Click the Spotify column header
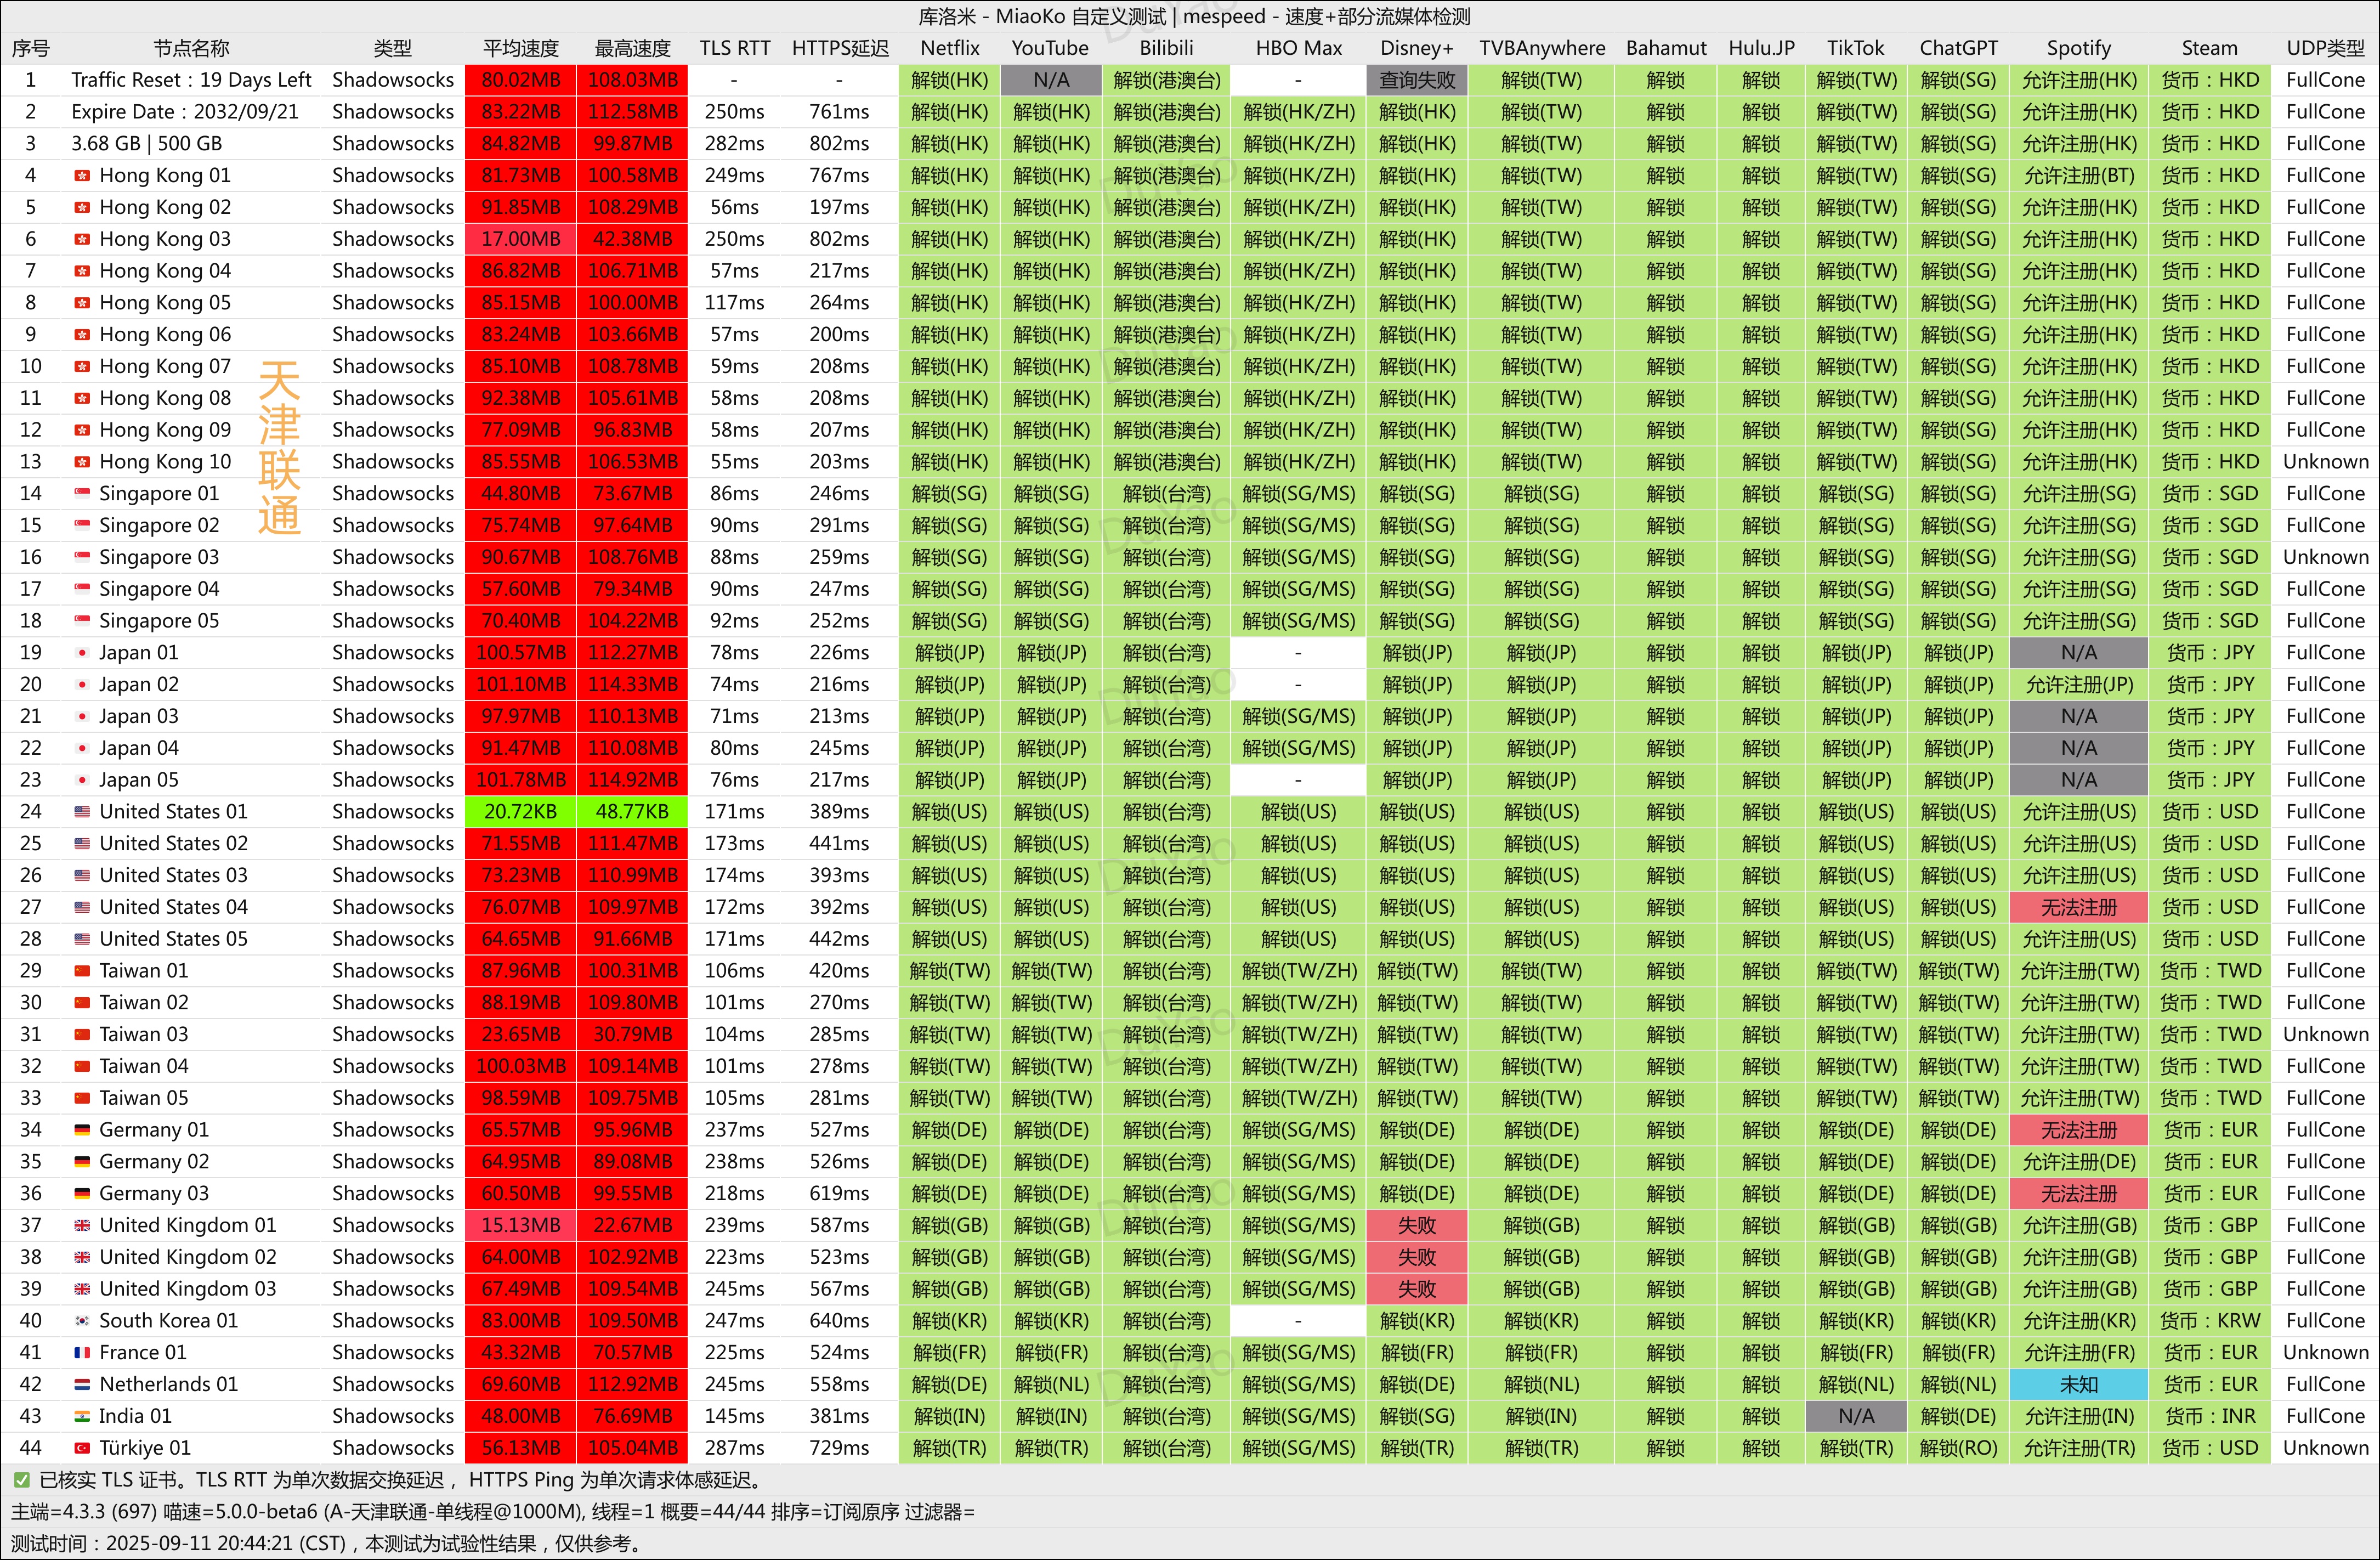2380x1560 pixels. tap(2078, 48)
